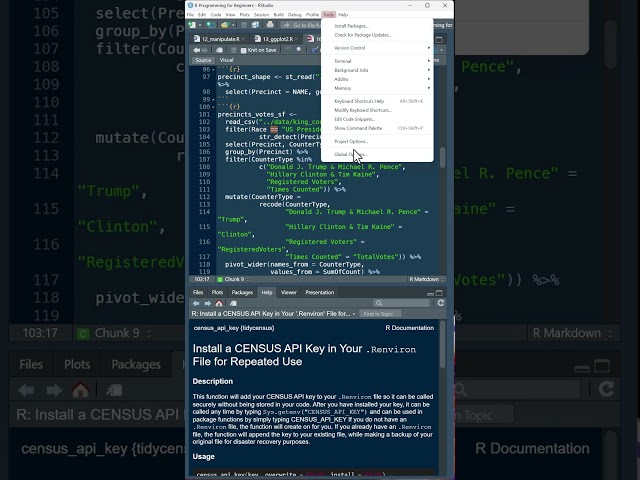Open the Help menu in menu bar
Image resolution: width=640 pixels, height=480 pixels.
pyautogui.click(x=343, y=15)
